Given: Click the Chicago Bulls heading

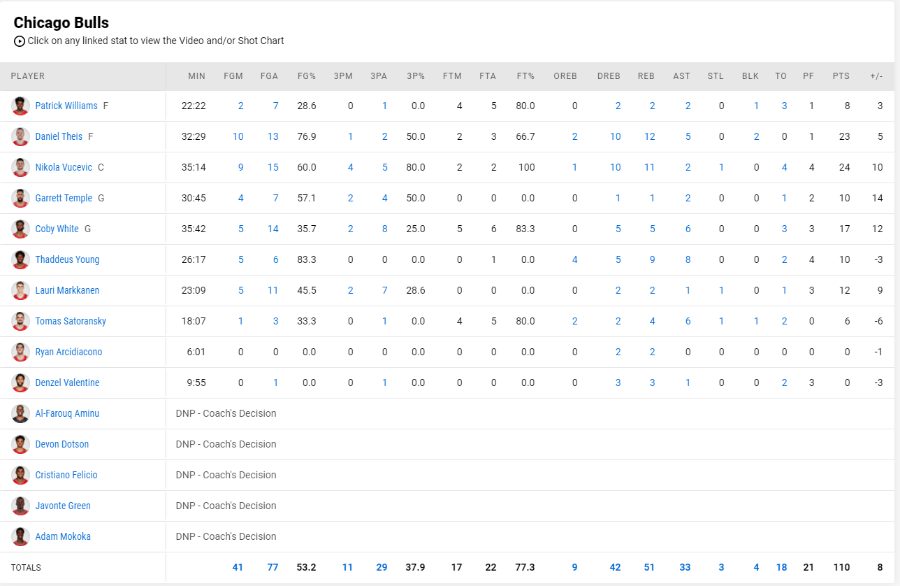Looking at the screenshot, I should click(61, 22).
